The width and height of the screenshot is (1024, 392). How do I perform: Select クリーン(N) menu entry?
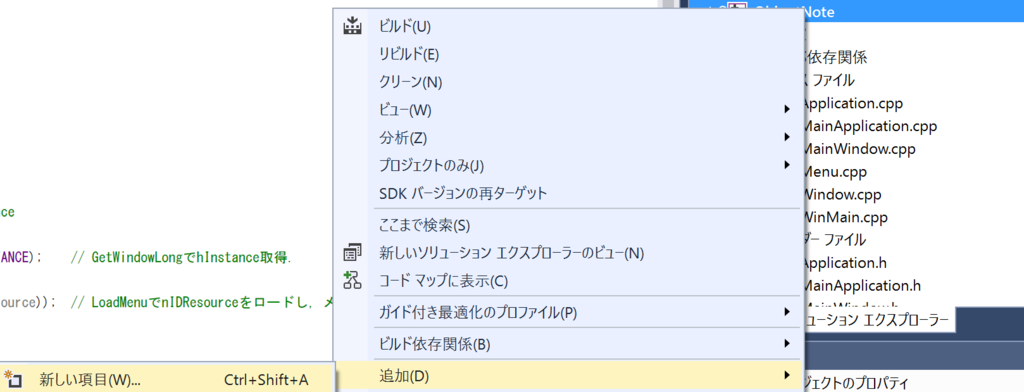click(411, 82)
